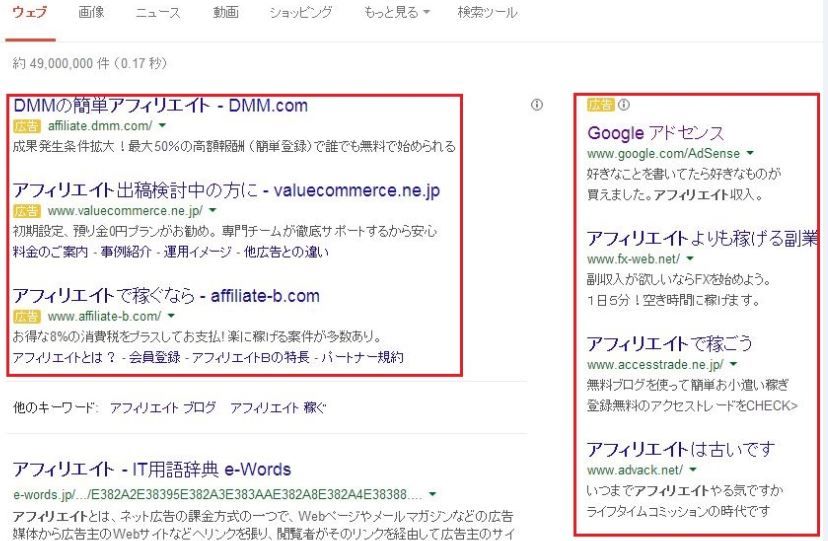
Task: Click related keyword アフィリエイト 稼ぐ
Action: point(278,407)
